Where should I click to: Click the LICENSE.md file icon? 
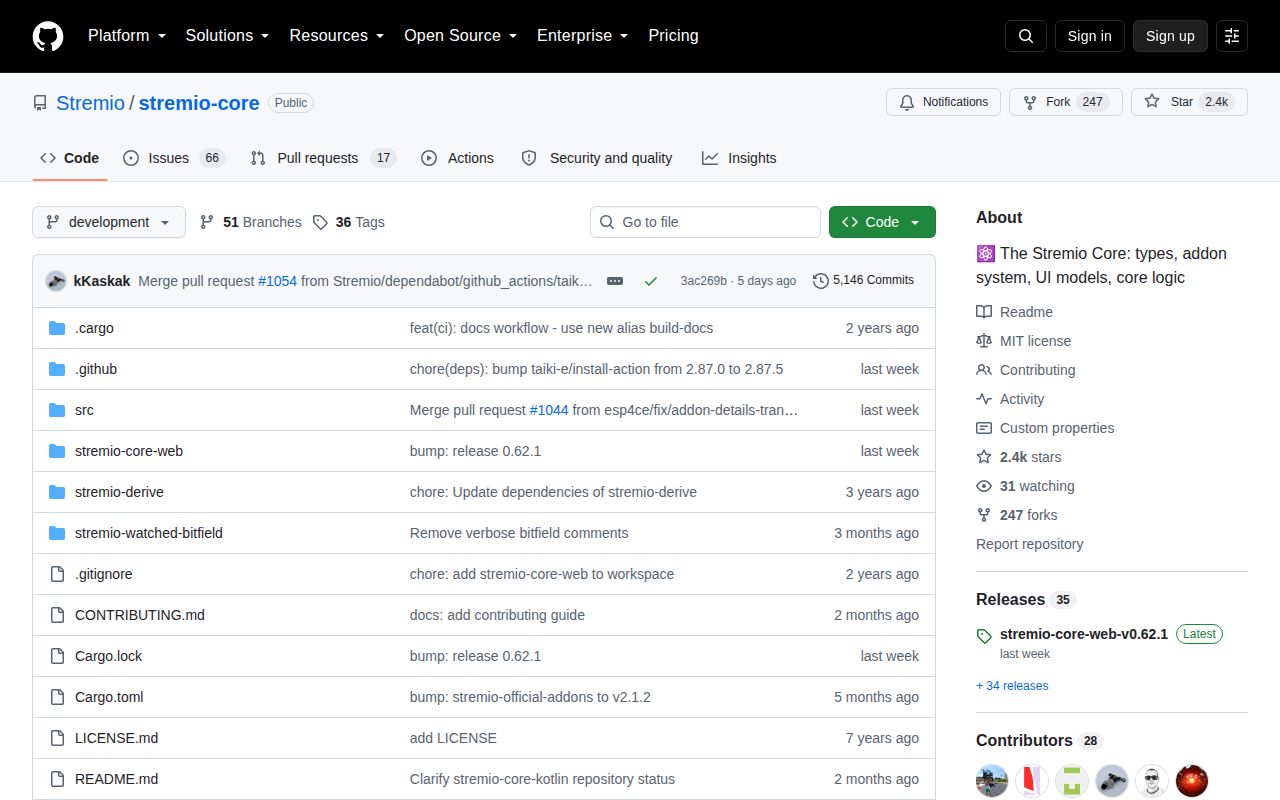coord(57,738)
